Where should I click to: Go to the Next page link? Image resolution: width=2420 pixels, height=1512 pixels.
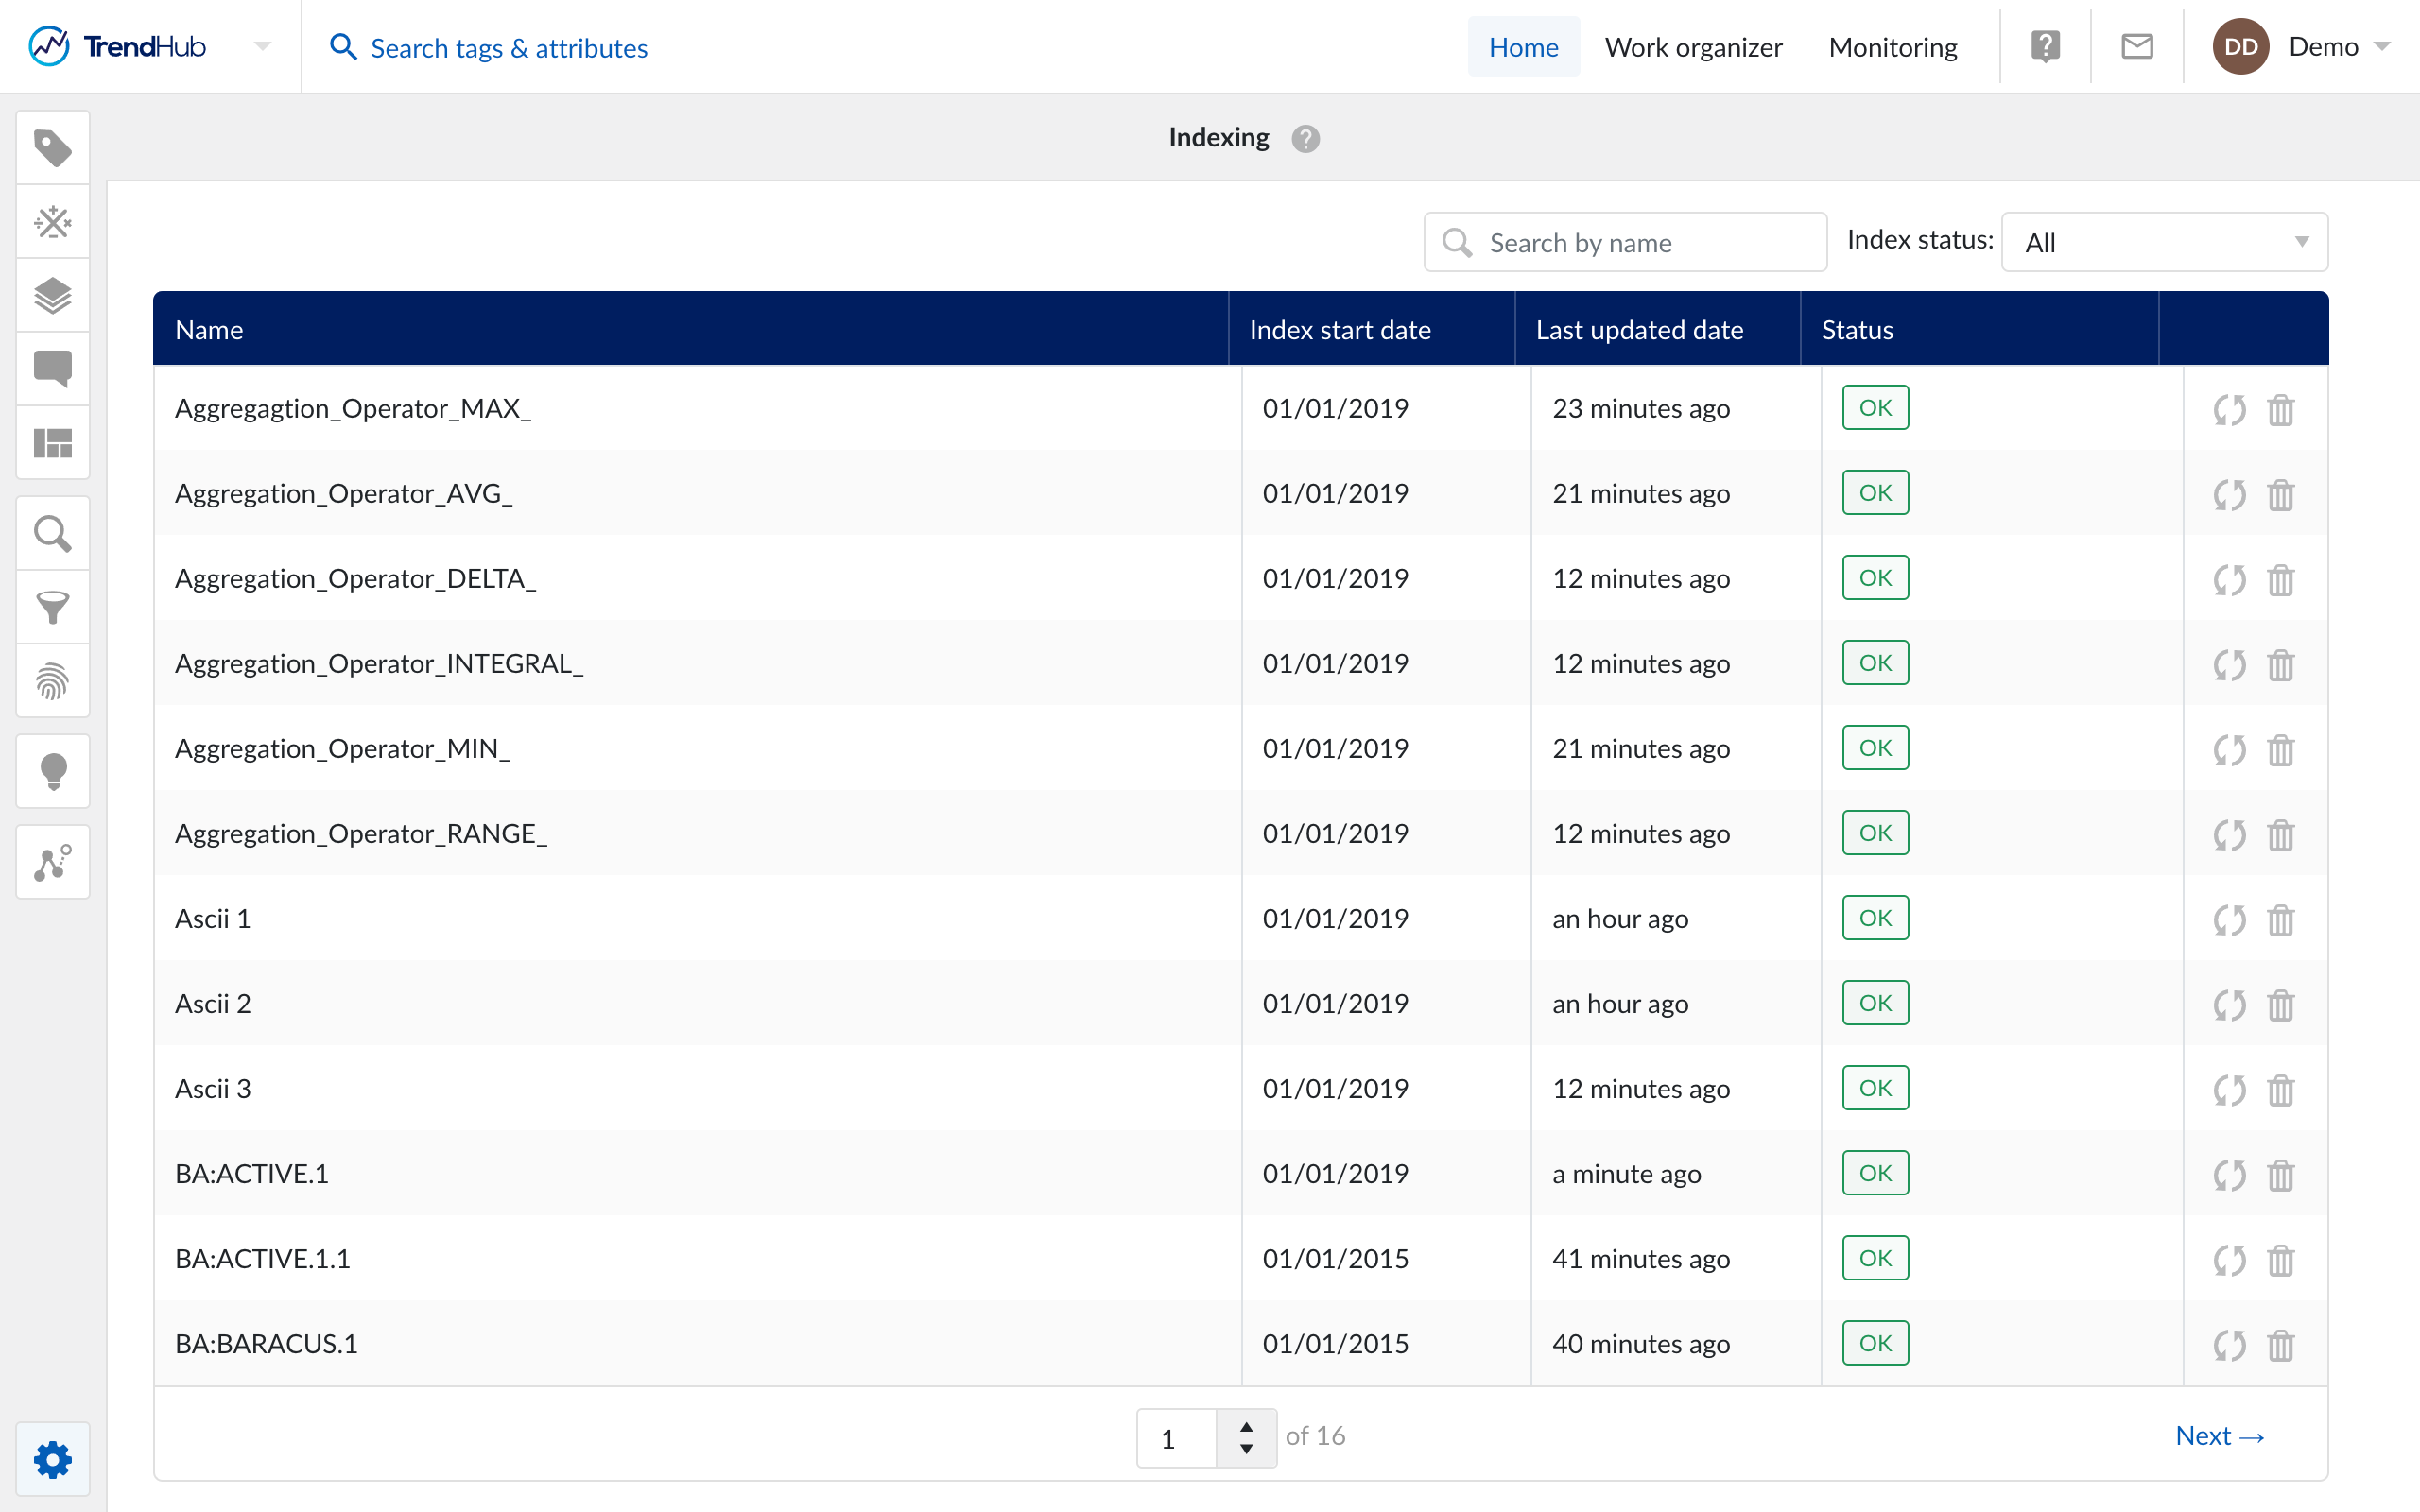point(2219,1436)
